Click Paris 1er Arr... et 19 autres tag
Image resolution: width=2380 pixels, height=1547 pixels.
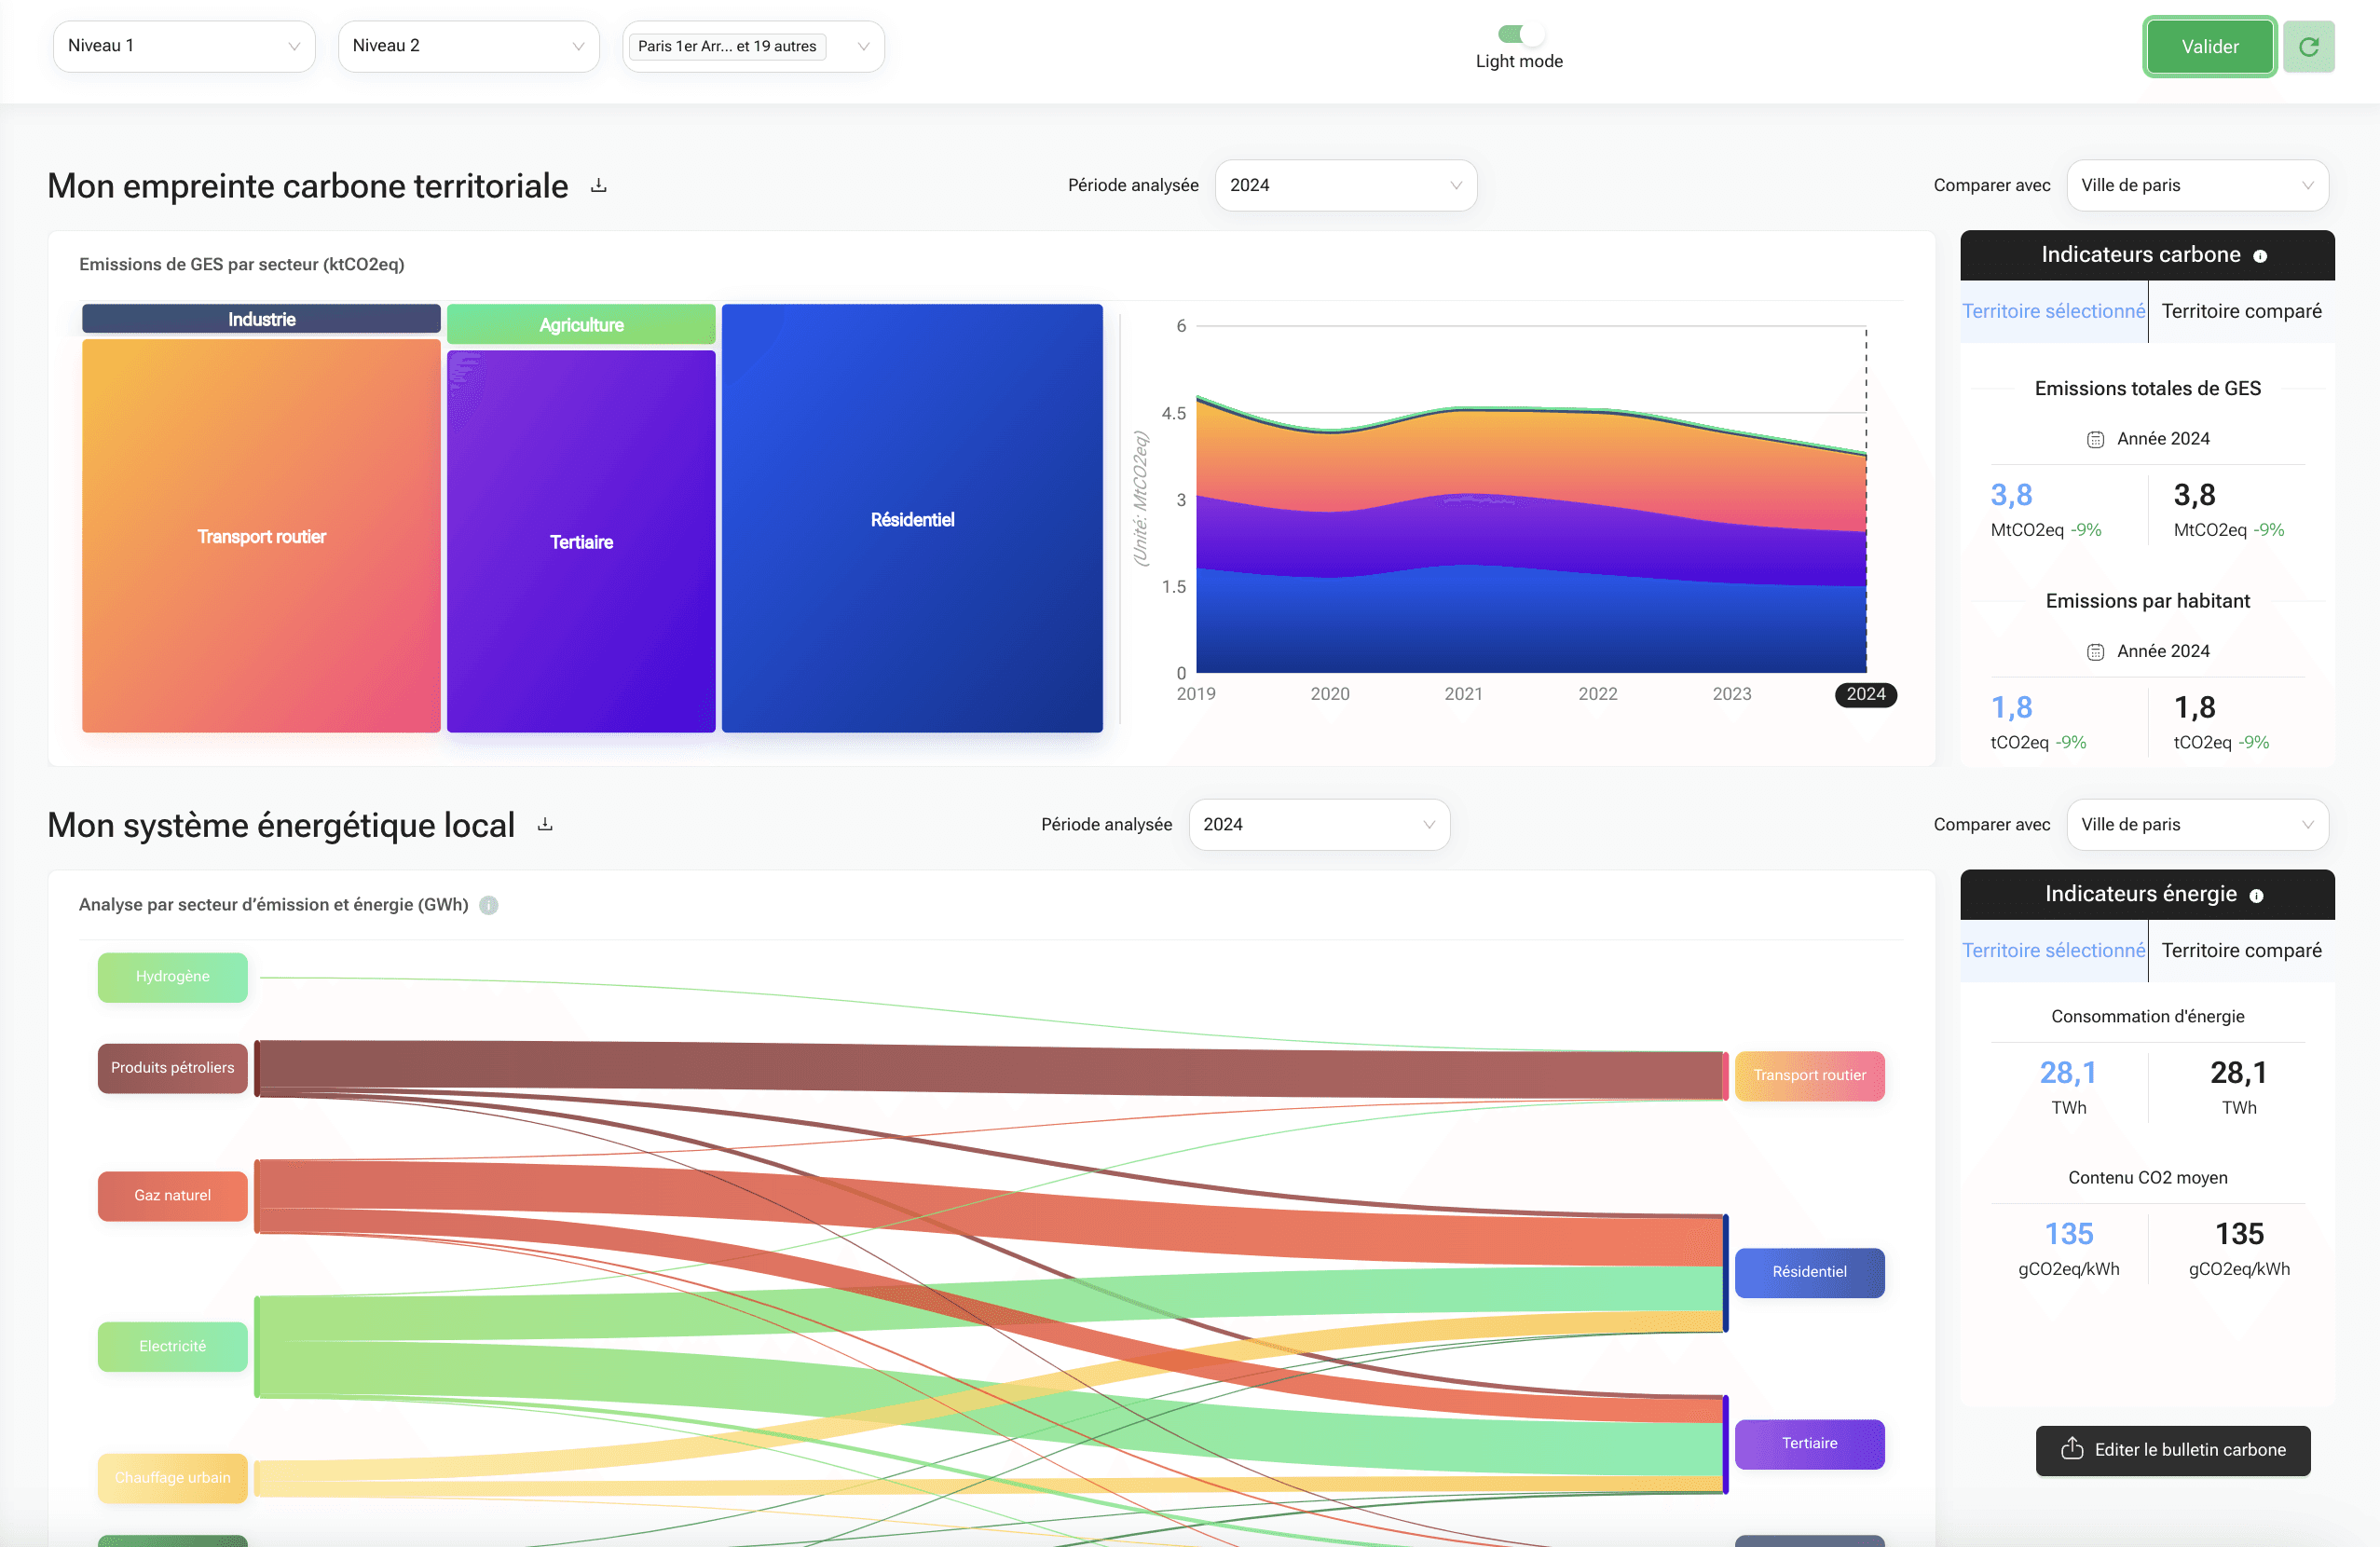pos(727,46)
